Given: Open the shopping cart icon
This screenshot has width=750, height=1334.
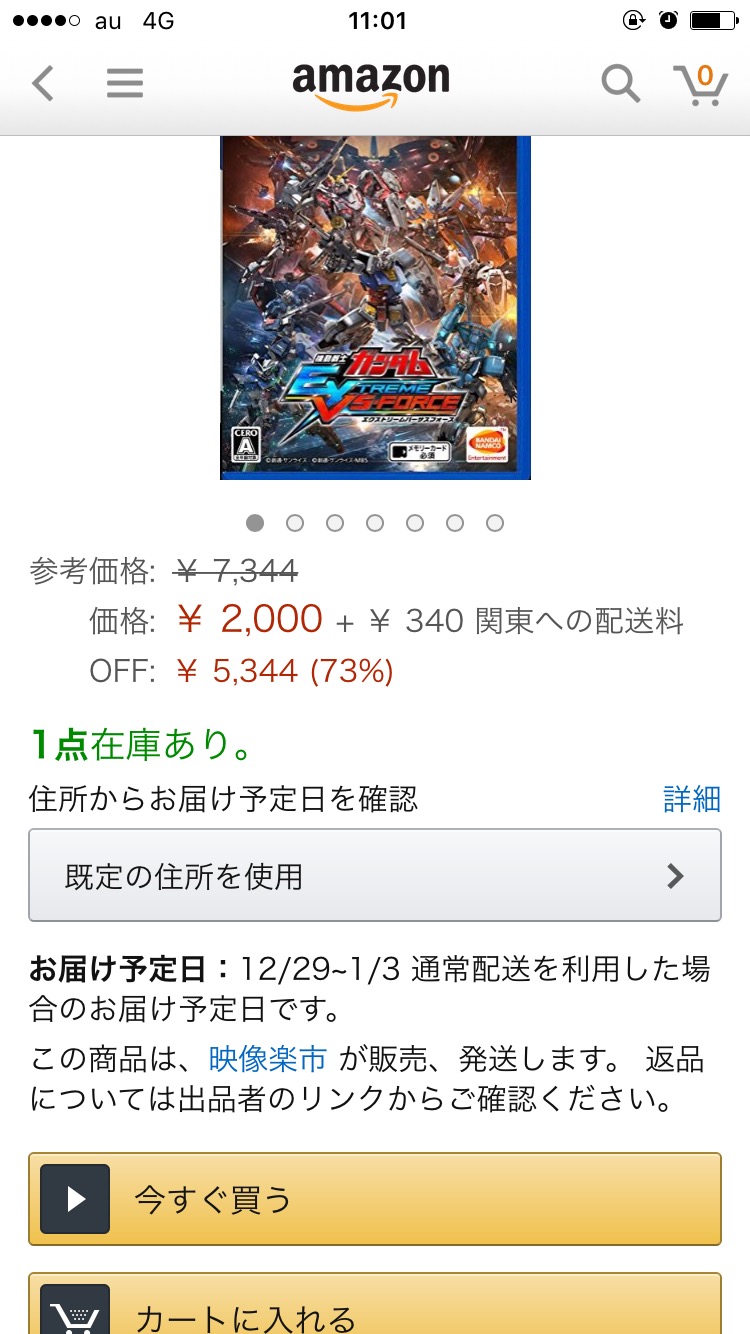Looking at the screenshot, I should 699,84.
